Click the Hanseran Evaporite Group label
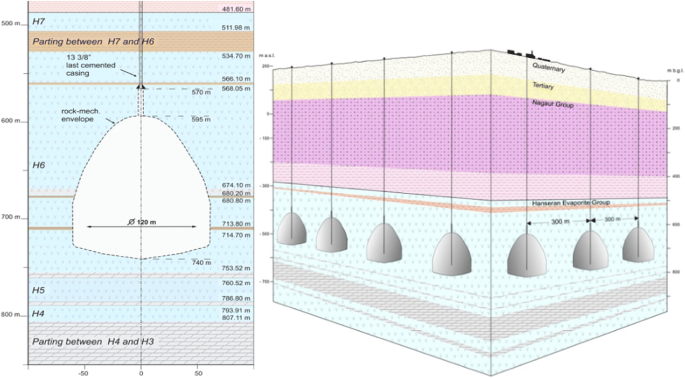685x378 pixels. (x=571, y=203)
